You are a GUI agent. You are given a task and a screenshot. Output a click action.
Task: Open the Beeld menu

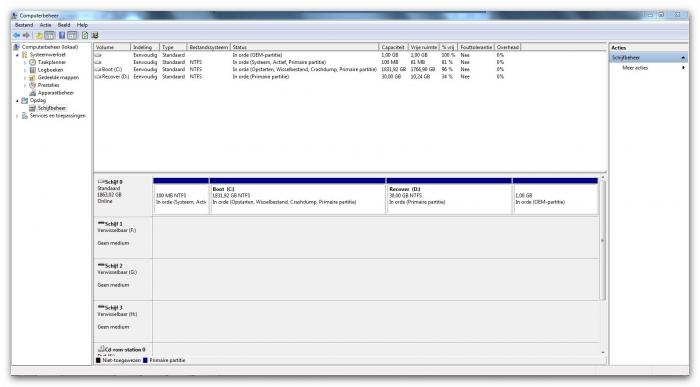coord(64,25)
